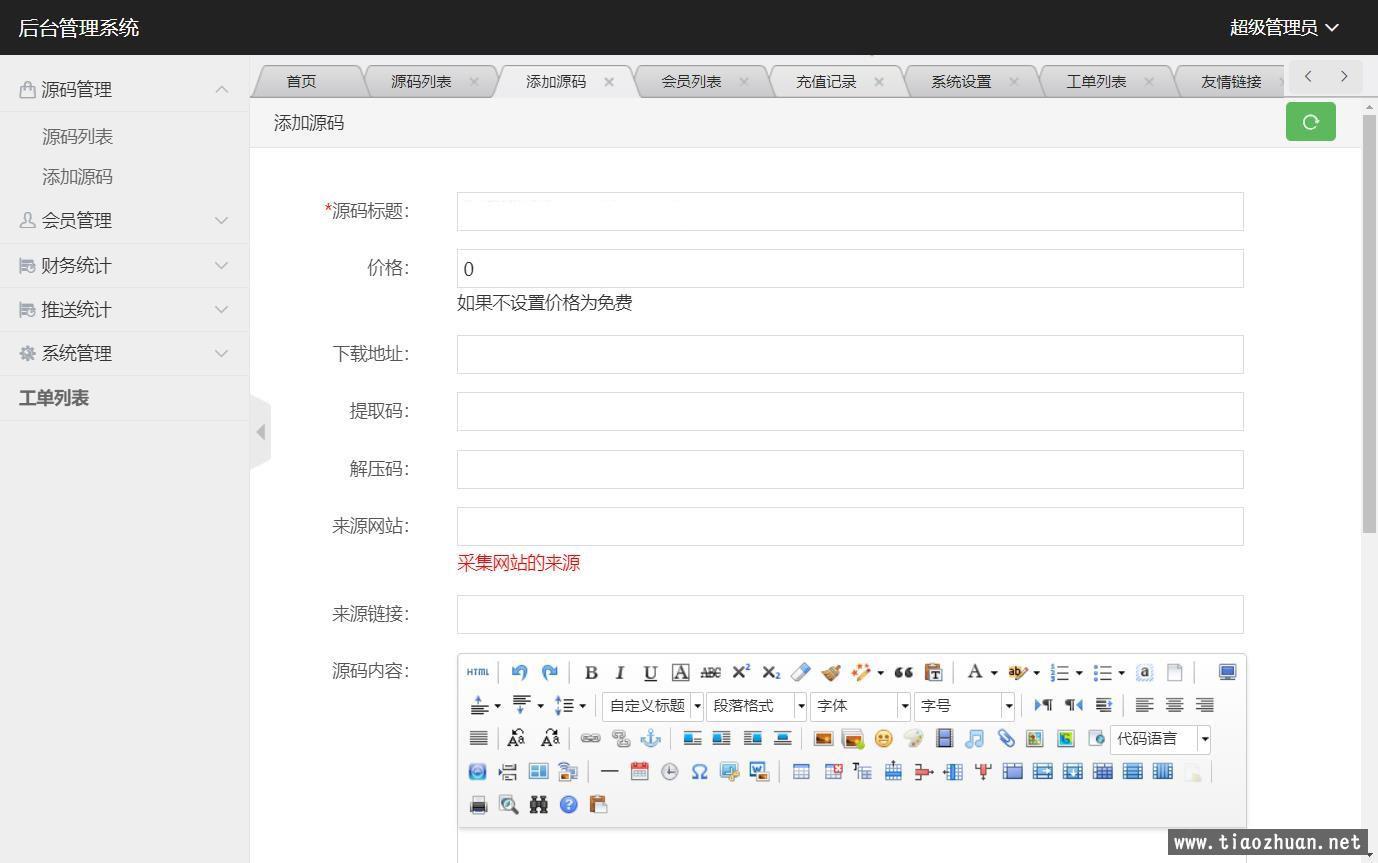
Task: Switch editor to HTML source mode
Action: coord(478,673)
